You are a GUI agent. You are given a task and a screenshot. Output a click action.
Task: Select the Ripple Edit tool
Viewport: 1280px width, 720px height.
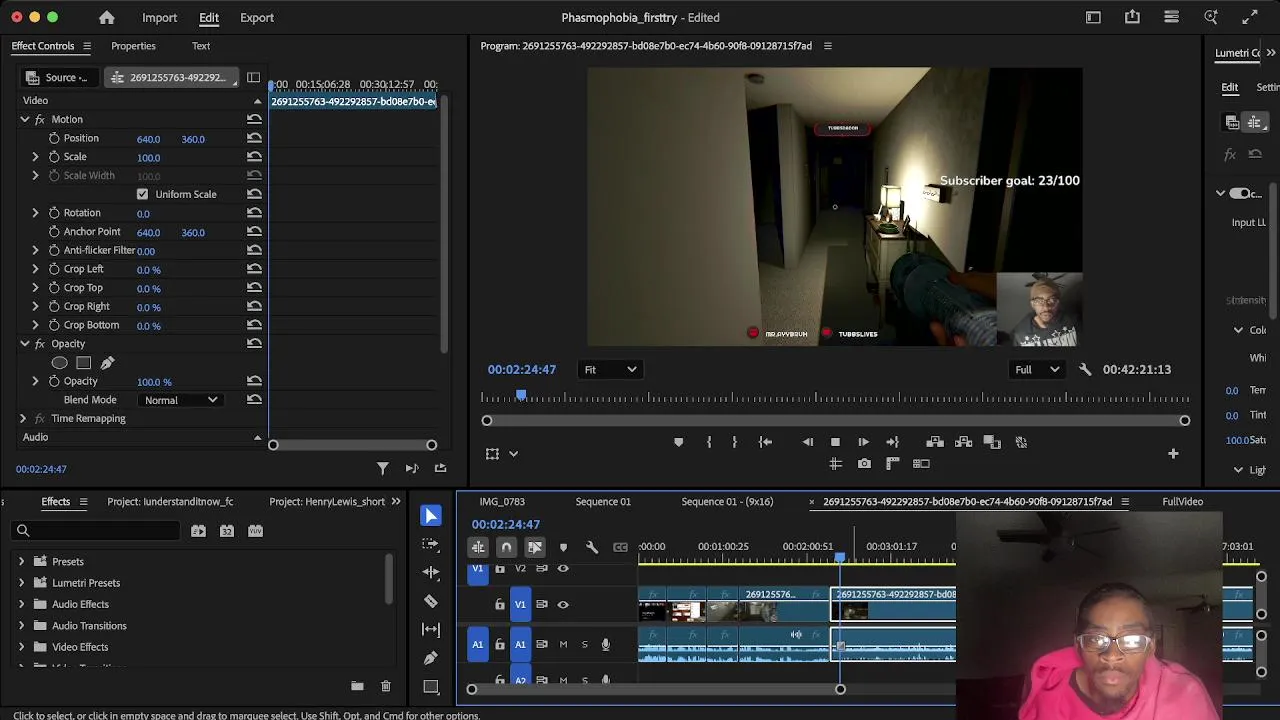coord(431,572)
